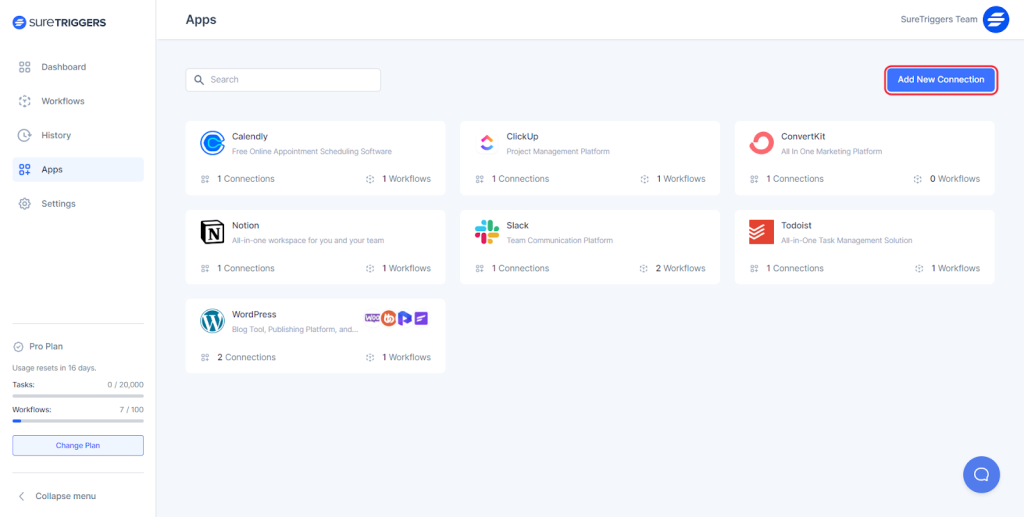Click the Add New Connection button

[940, 80]
